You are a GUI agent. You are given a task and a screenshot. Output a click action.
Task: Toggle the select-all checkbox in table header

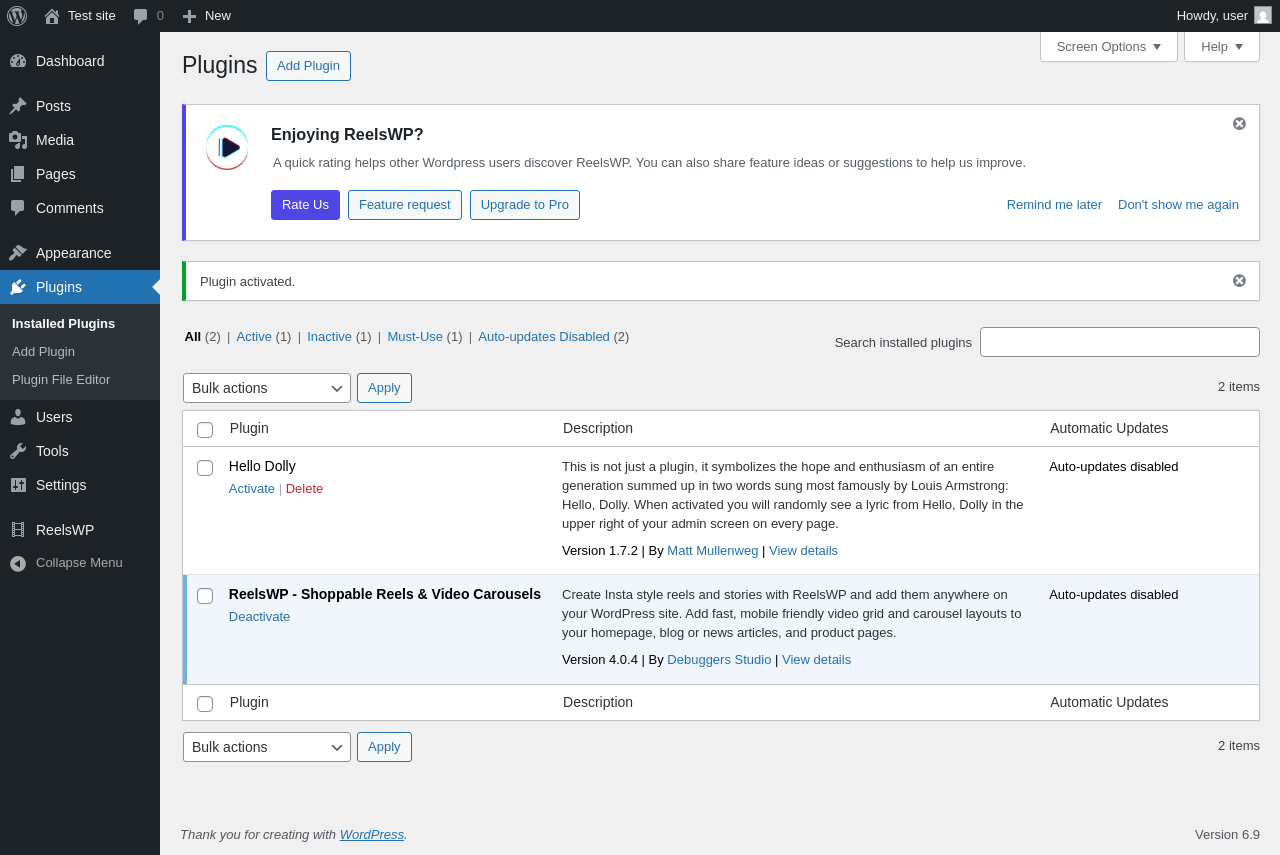coord(205,430)
